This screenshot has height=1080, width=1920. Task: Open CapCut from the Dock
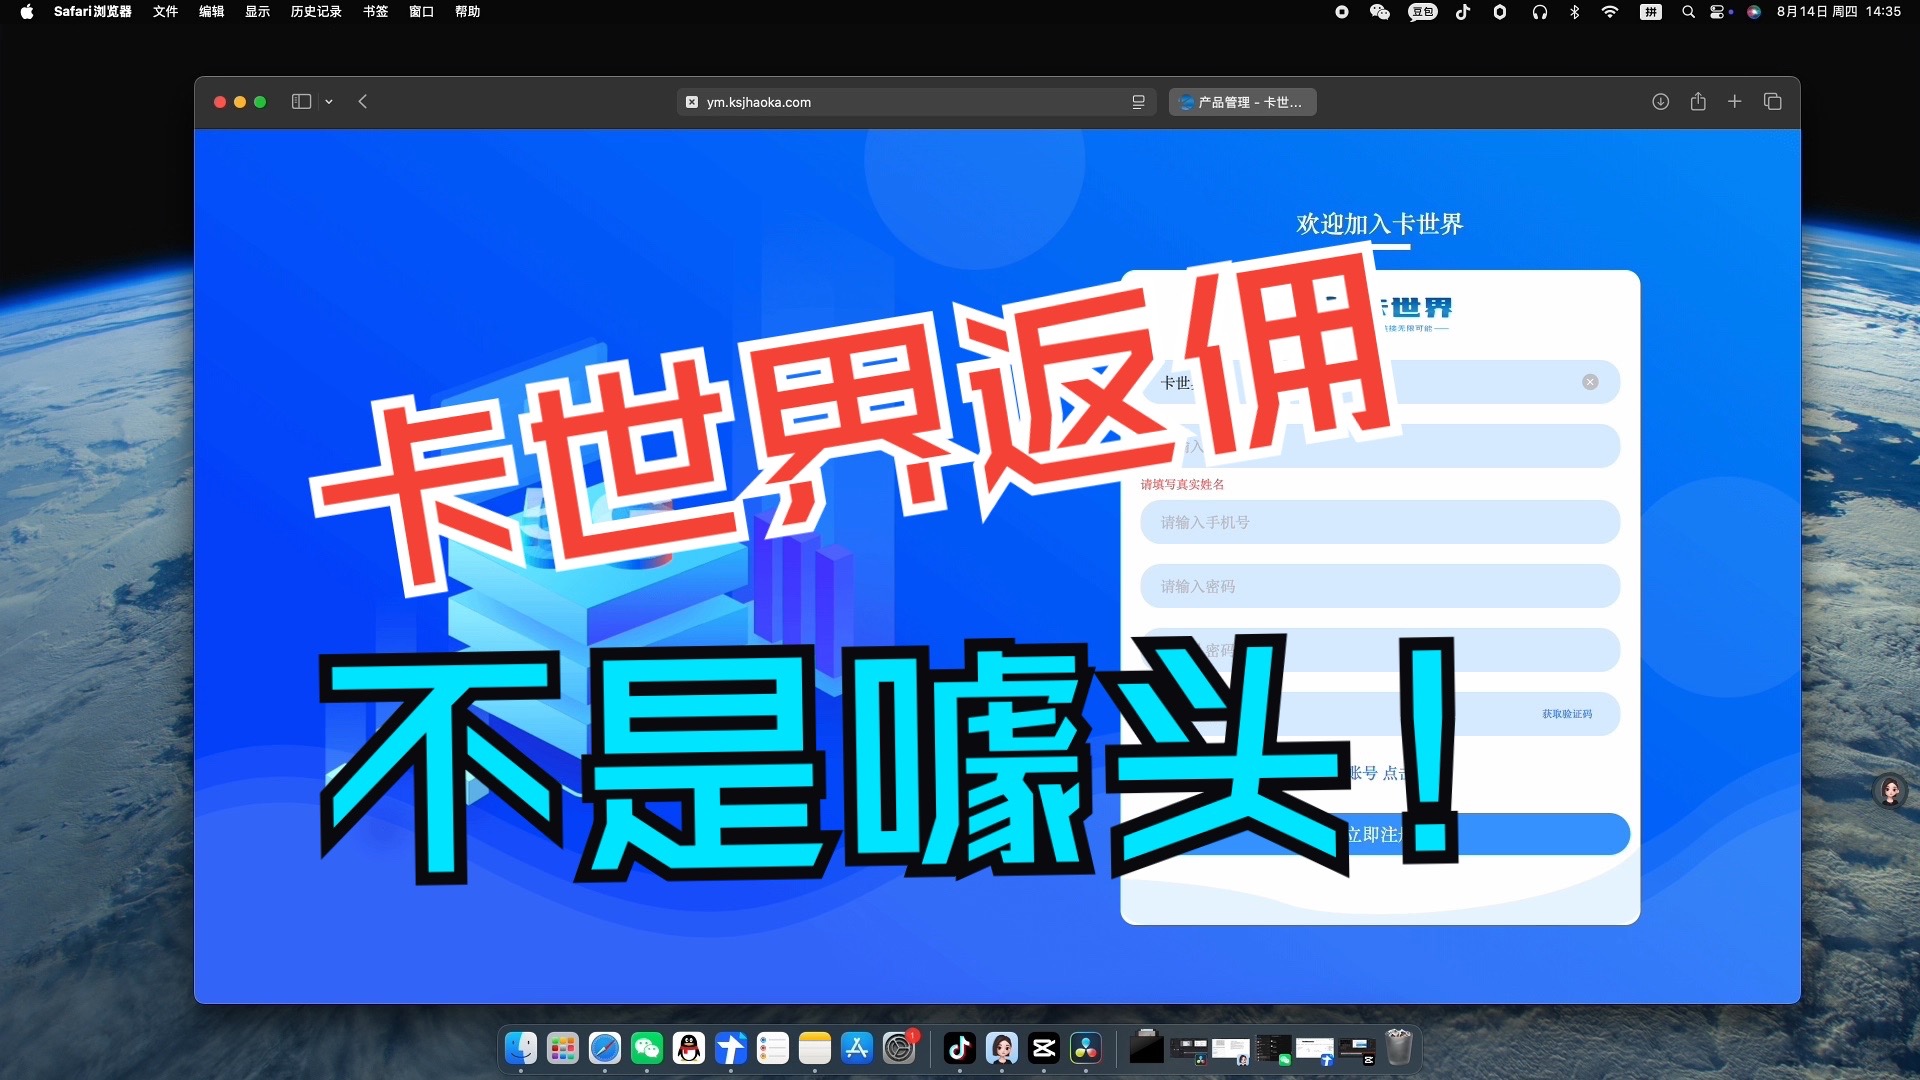click(x=1044, y=1048)
